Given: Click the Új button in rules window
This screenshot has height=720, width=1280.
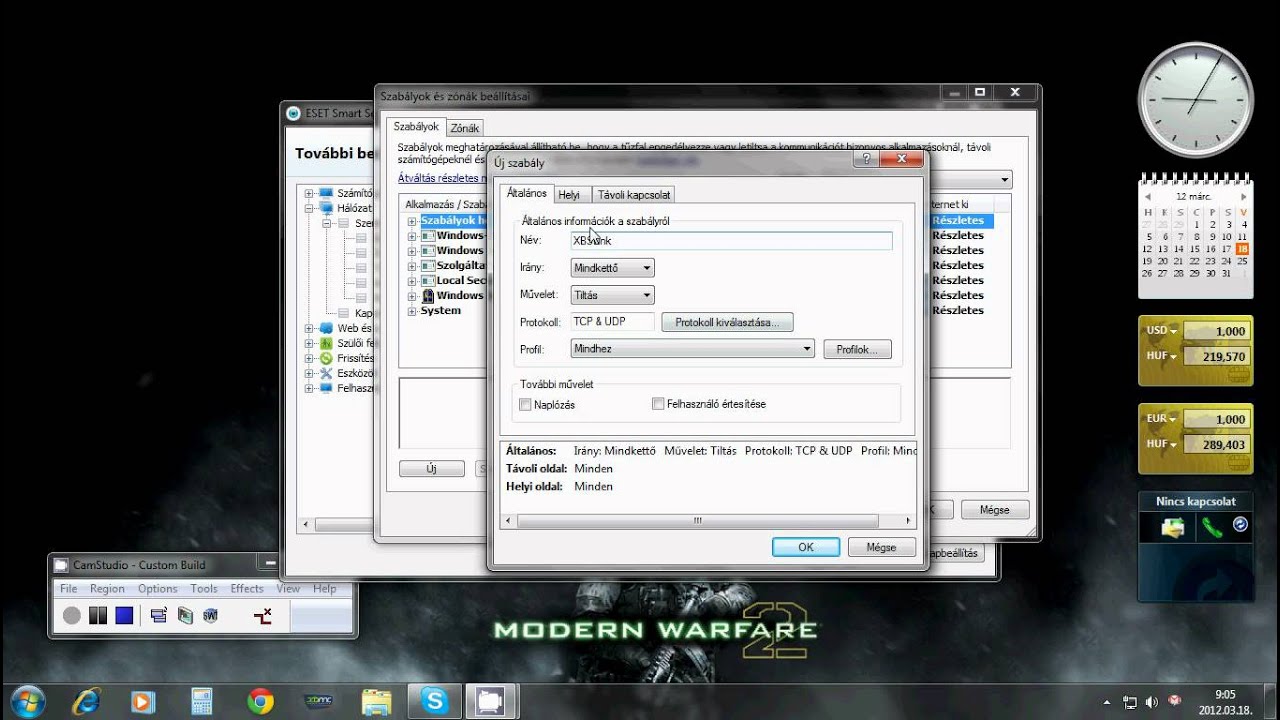Looking at the screenshot, I should point(432,468).
